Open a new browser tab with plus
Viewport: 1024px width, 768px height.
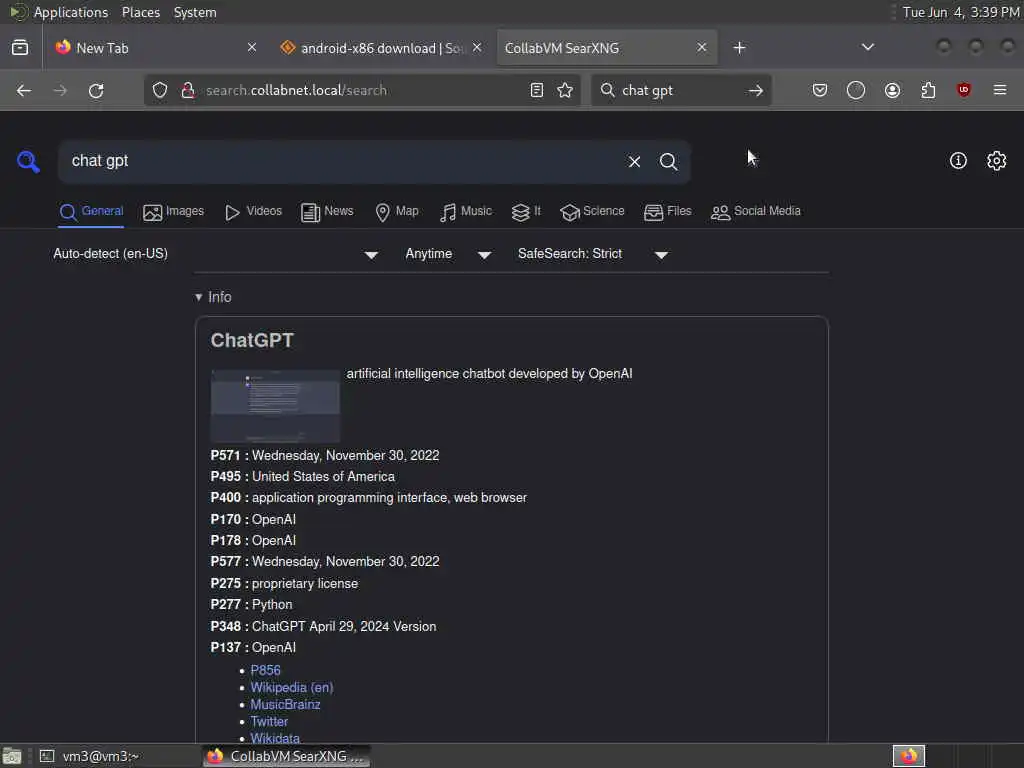point(739,48)
